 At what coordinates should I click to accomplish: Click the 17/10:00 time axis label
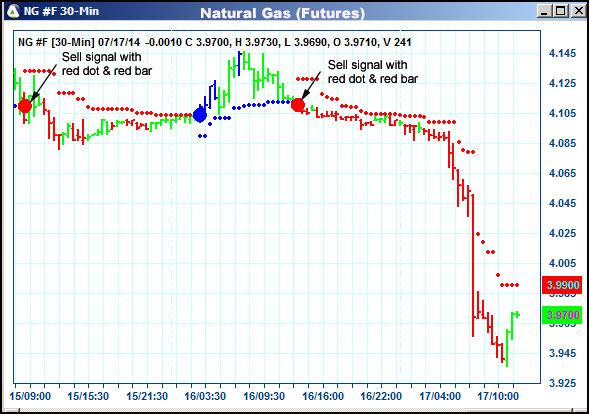(498, 396)
